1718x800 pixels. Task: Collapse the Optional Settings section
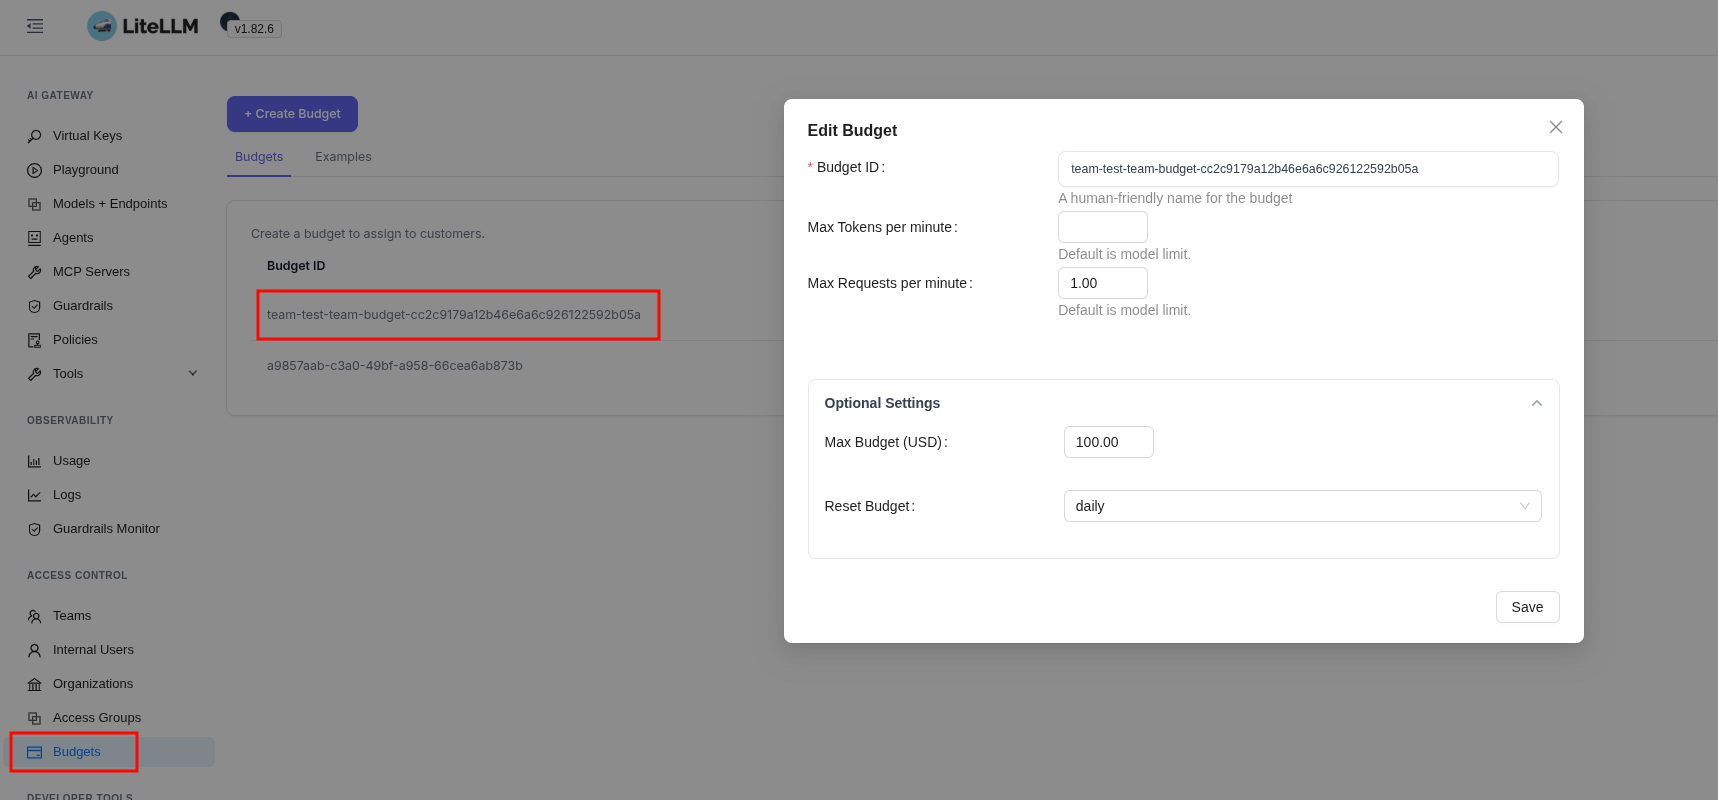coord(1537,403)
